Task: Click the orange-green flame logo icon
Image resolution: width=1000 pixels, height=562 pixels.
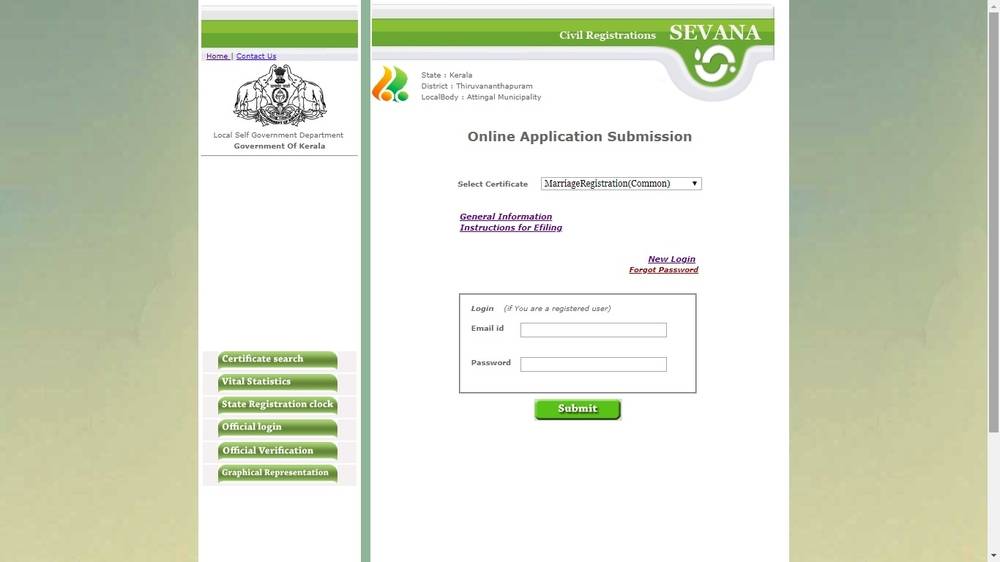Action: pos(390,84)
